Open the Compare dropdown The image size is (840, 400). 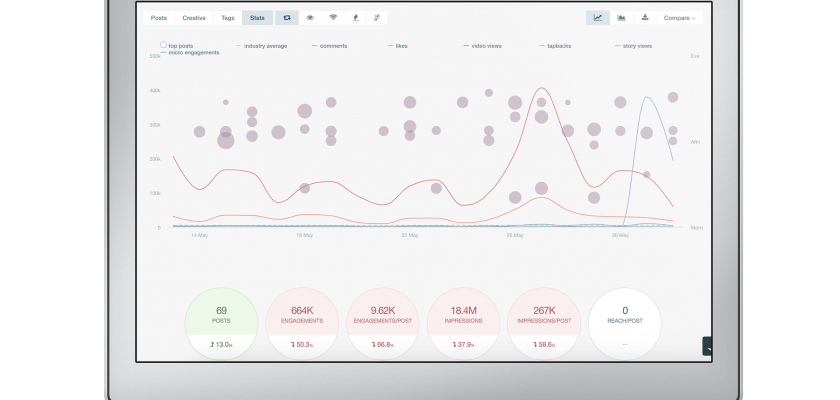coord(680,18)
